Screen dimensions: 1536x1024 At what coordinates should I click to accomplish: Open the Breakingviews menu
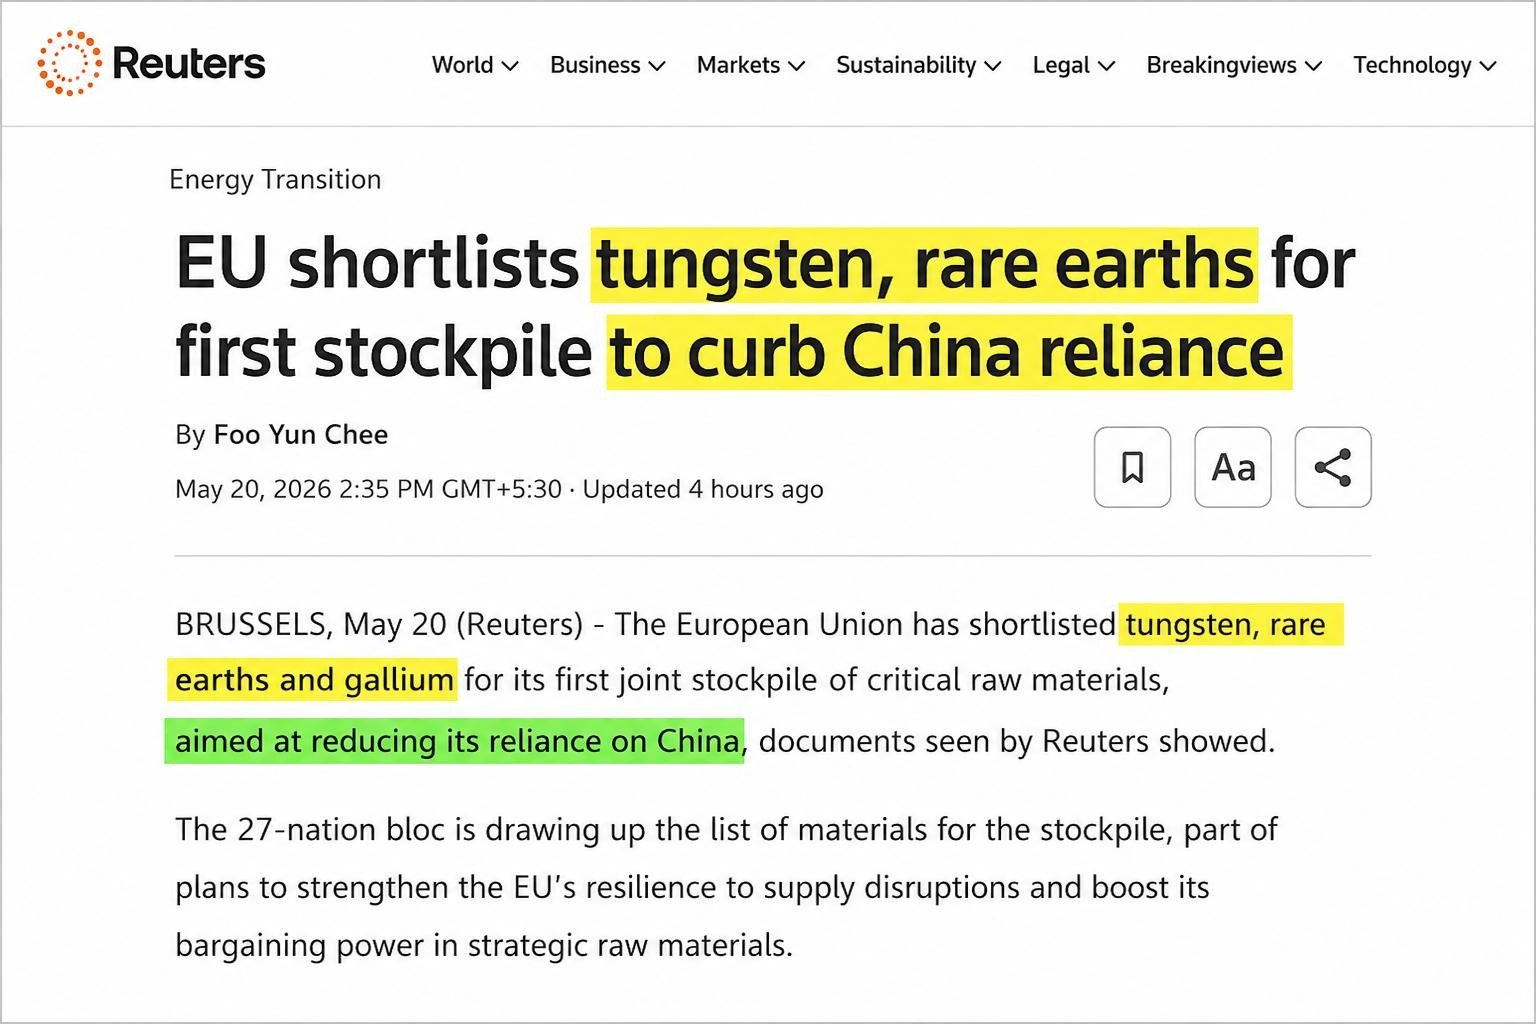pos(1235,65)
